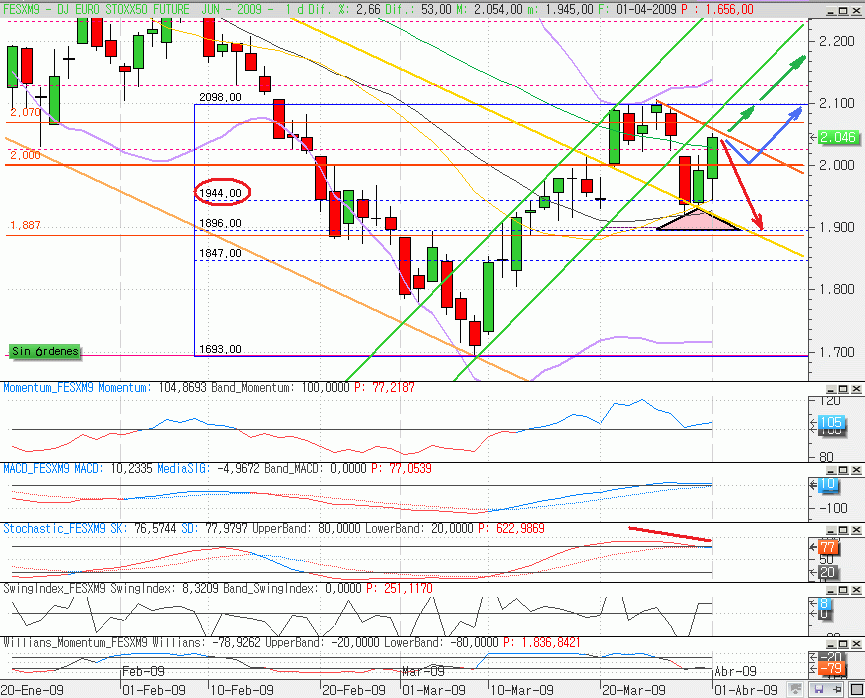Click the '20-Ene-09' date label
Viewport: 865px width, 698px height.
click(x=32, y=690)
